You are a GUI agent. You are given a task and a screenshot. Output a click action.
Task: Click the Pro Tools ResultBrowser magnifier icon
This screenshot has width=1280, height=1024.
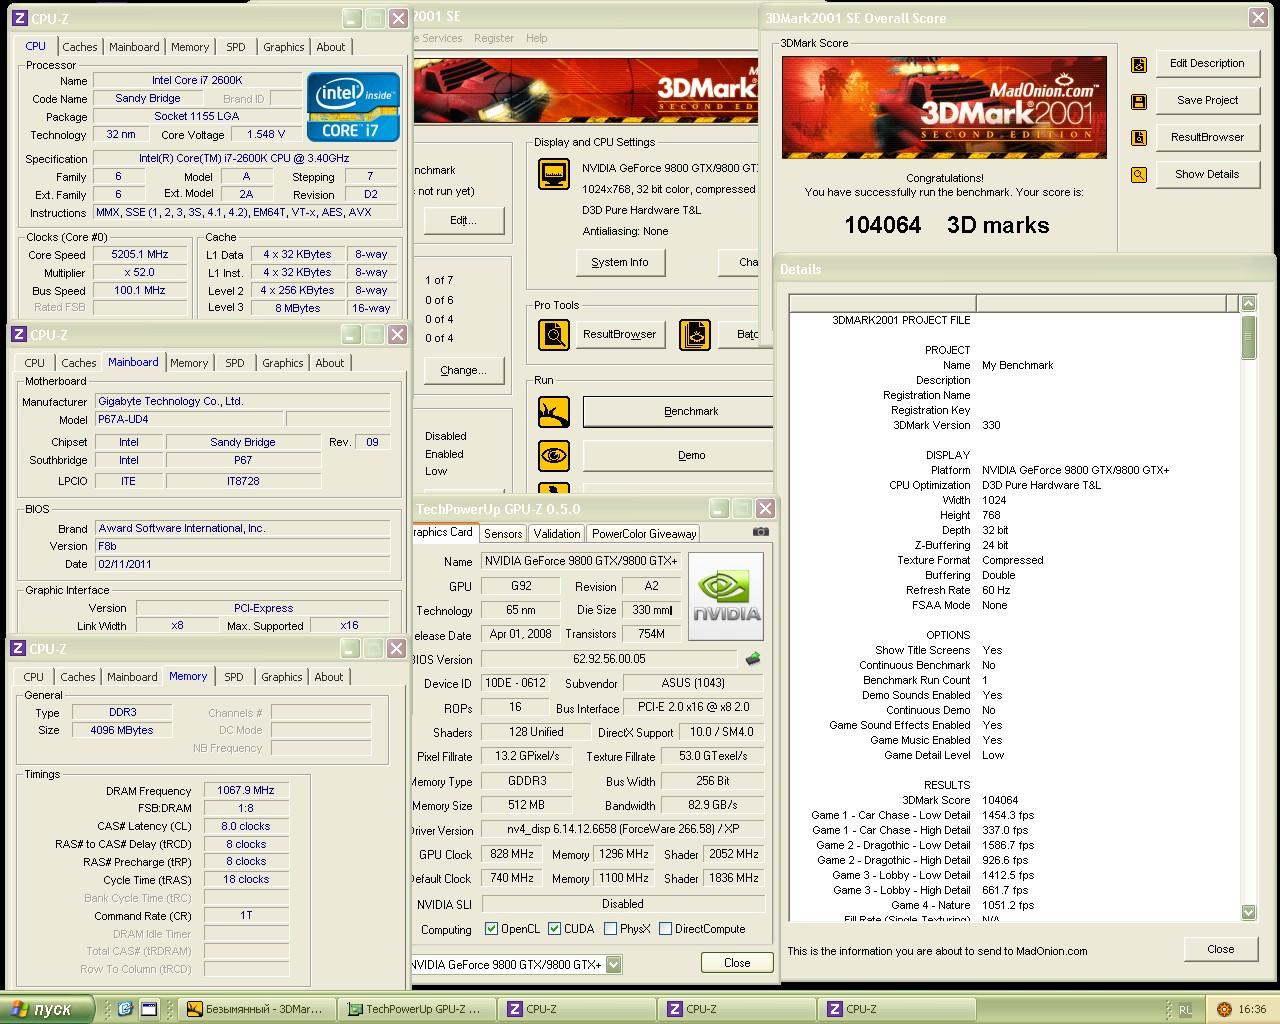point(553,334)
